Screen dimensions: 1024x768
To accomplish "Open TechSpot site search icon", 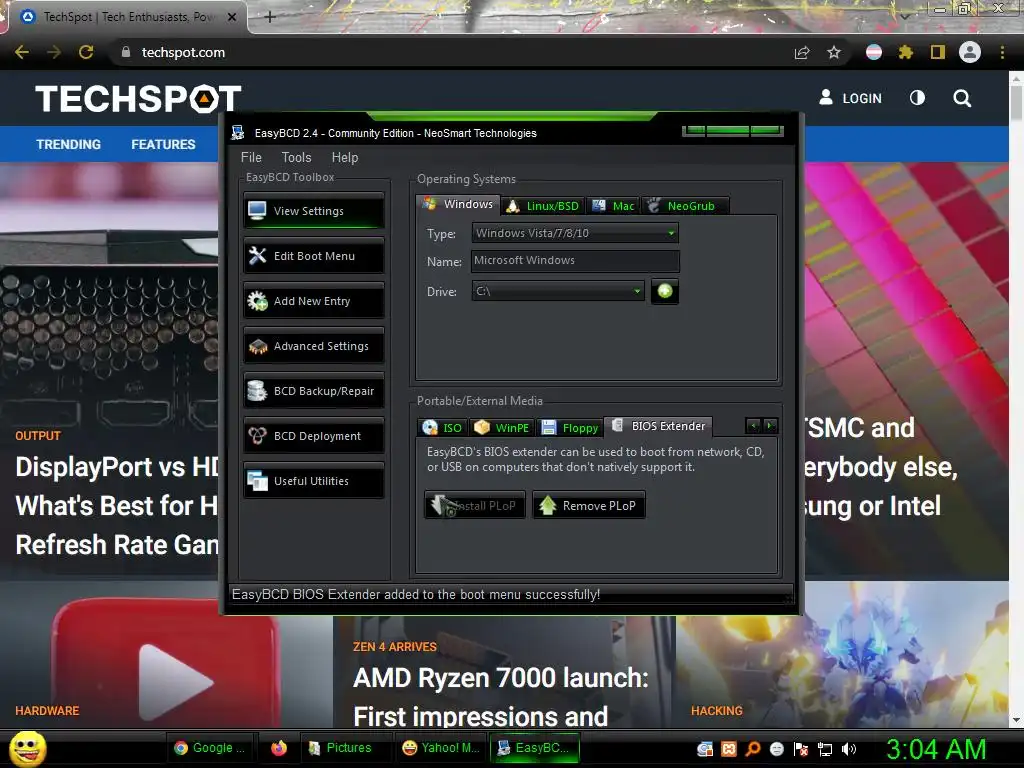I will coord(962,99).
